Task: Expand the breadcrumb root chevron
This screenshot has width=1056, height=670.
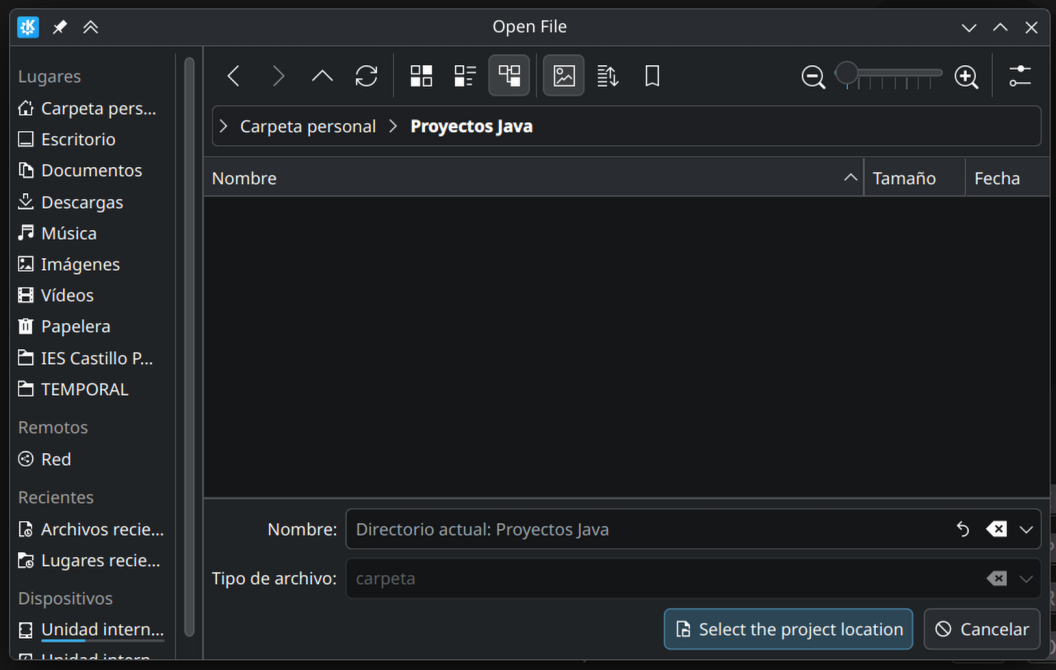Action: (x=224, y=126)
